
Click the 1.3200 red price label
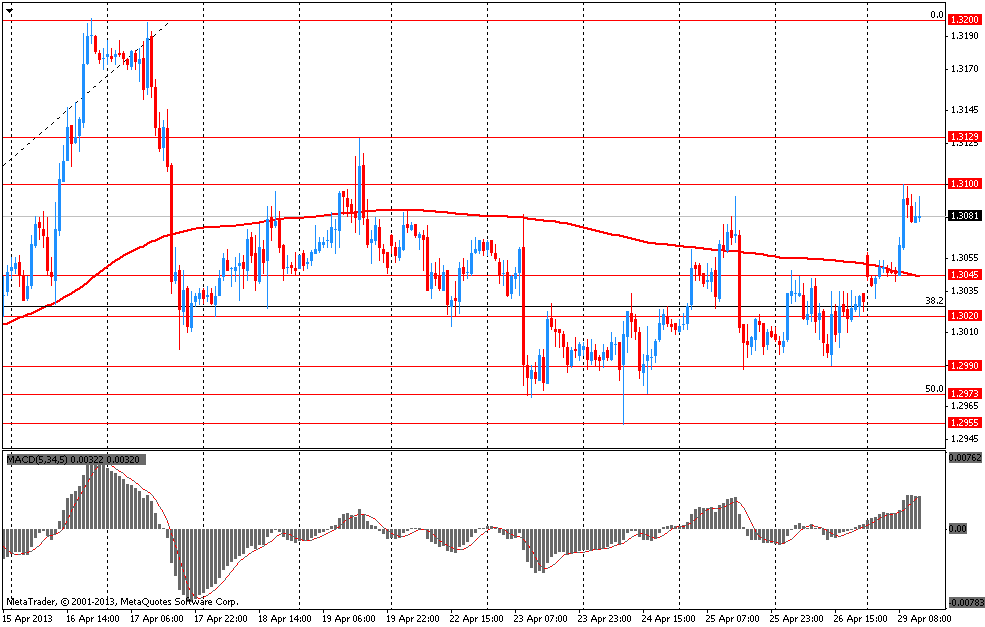point(964,20)
